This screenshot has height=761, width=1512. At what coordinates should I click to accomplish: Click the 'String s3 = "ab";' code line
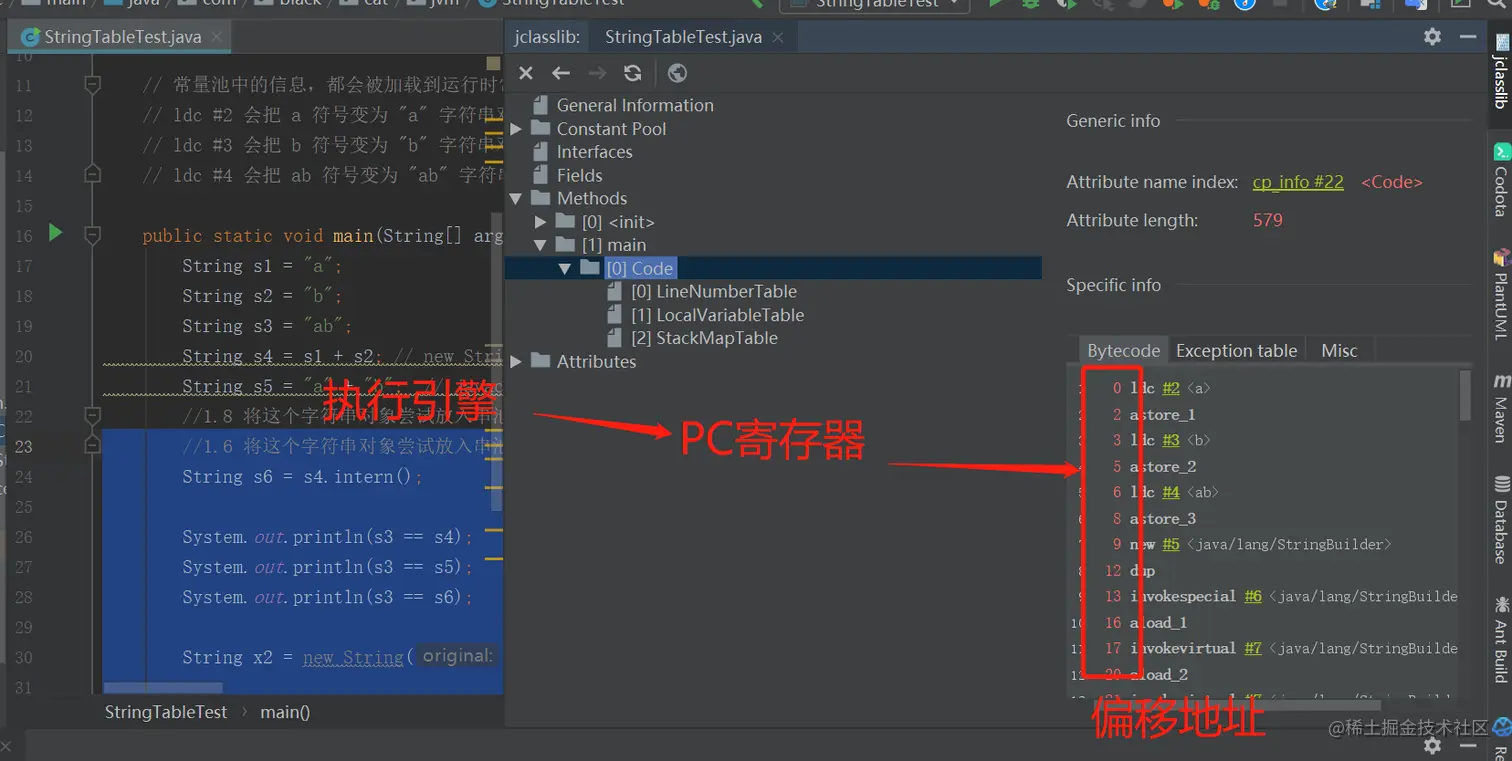click(267, 326)
